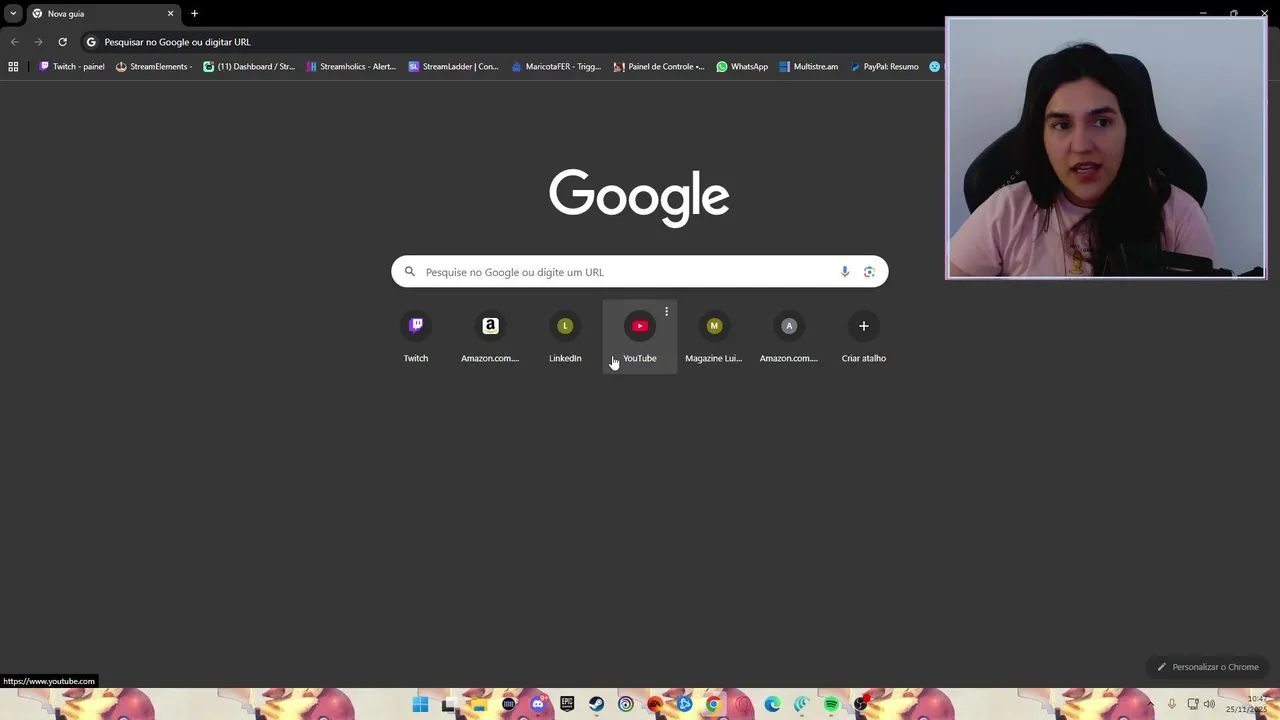
Task: Open Steam from the taskbar
Action: point(596,704)
